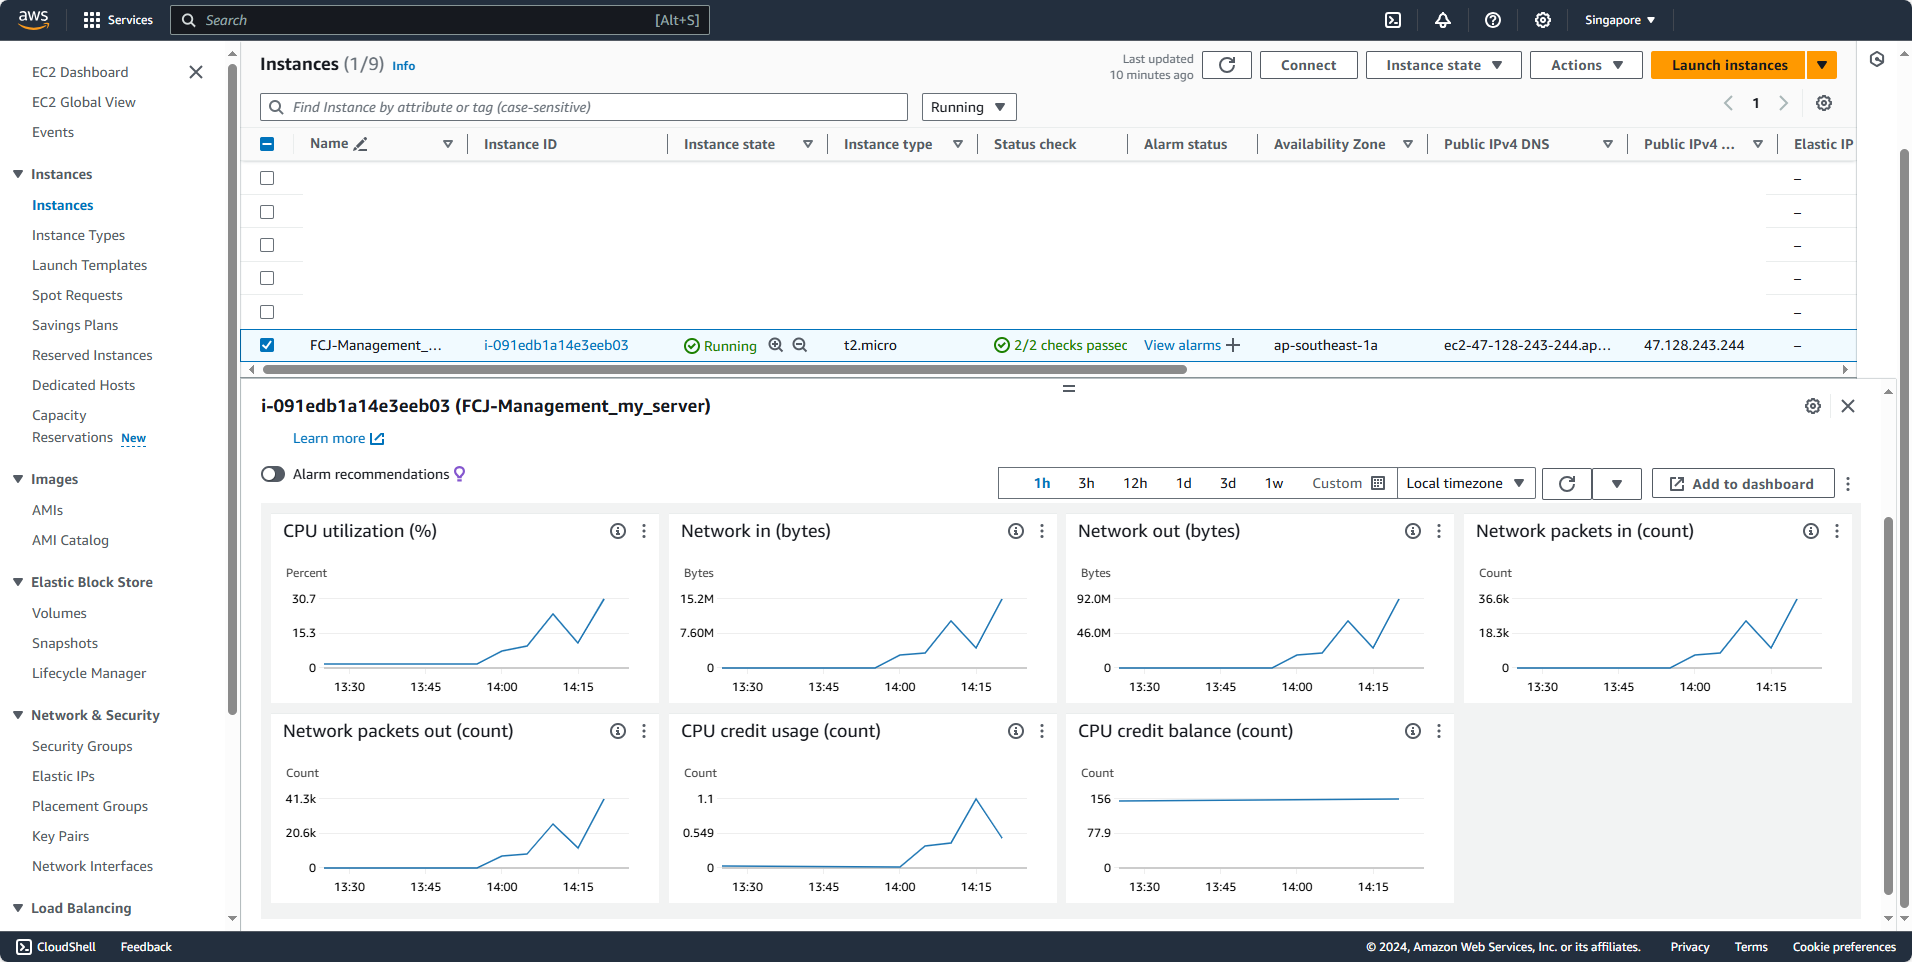Open the Learn more link
This screenshot has width=1912, height=962.
(338, 438)
